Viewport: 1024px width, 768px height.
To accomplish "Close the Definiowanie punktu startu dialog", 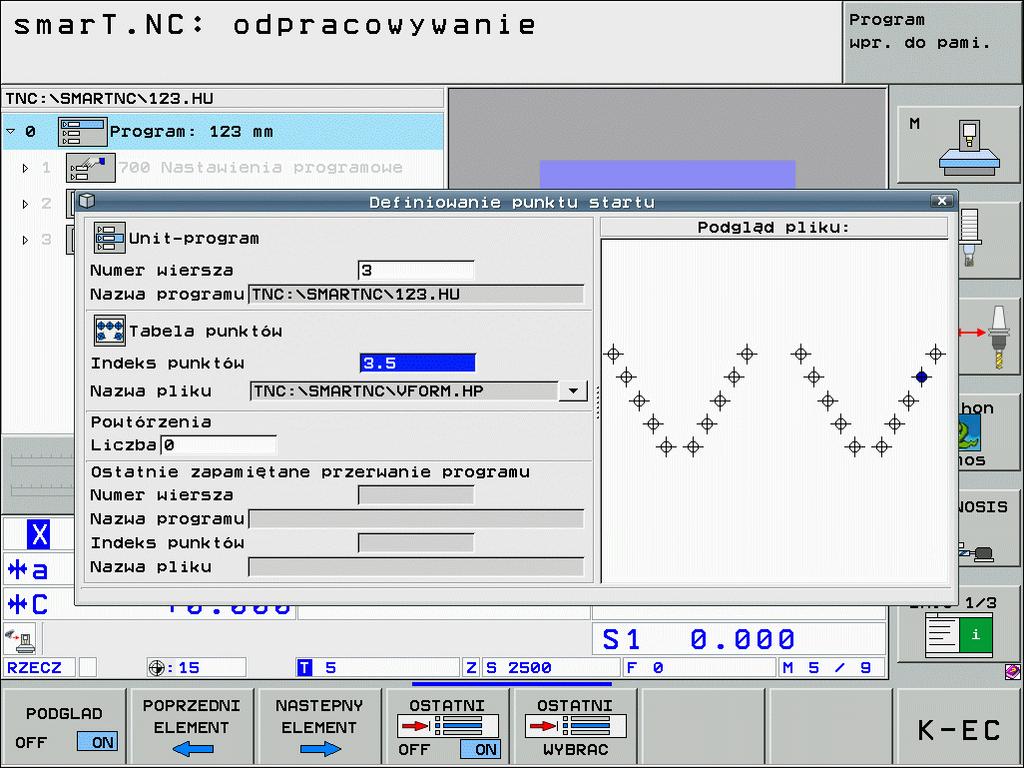I will pos(942,200).
